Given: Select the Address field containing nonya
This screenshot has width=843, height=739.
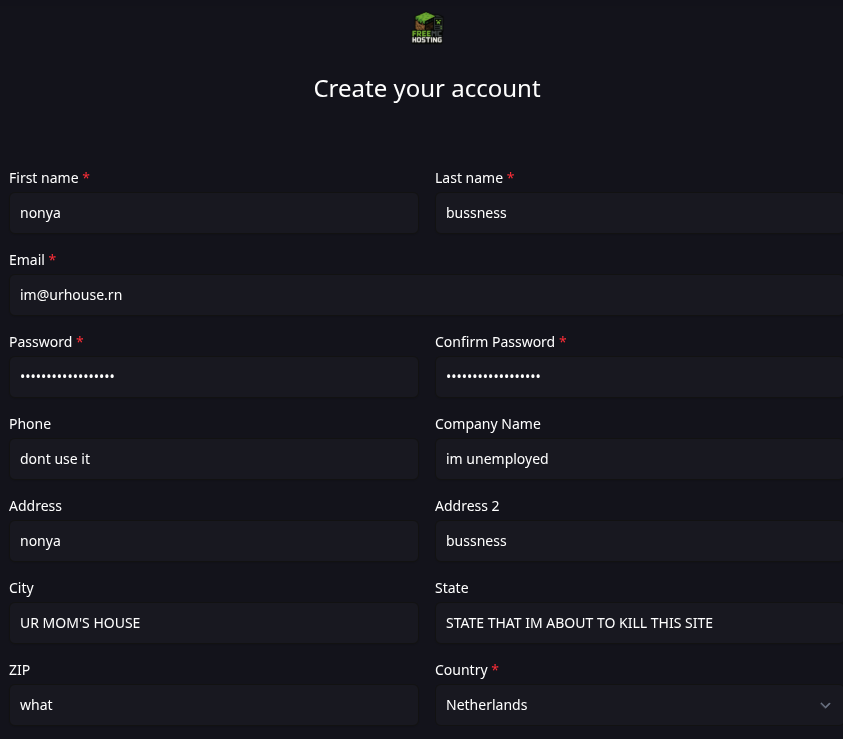Looking at the screenshot, I should [213, 541].
